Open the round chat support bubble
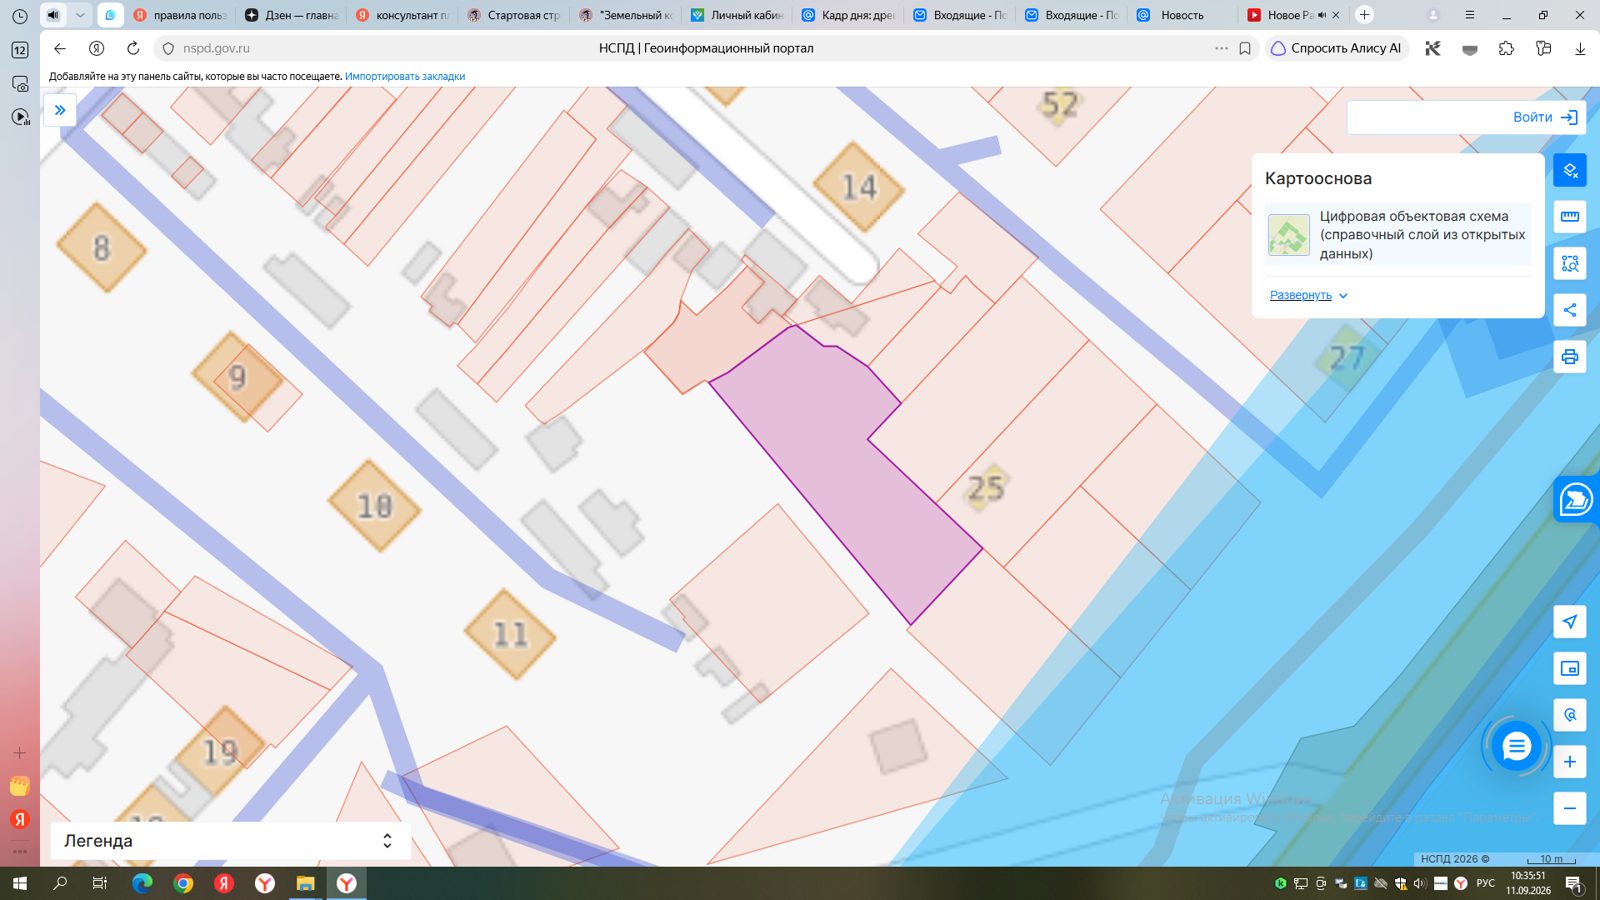 tap(1516, 746)
